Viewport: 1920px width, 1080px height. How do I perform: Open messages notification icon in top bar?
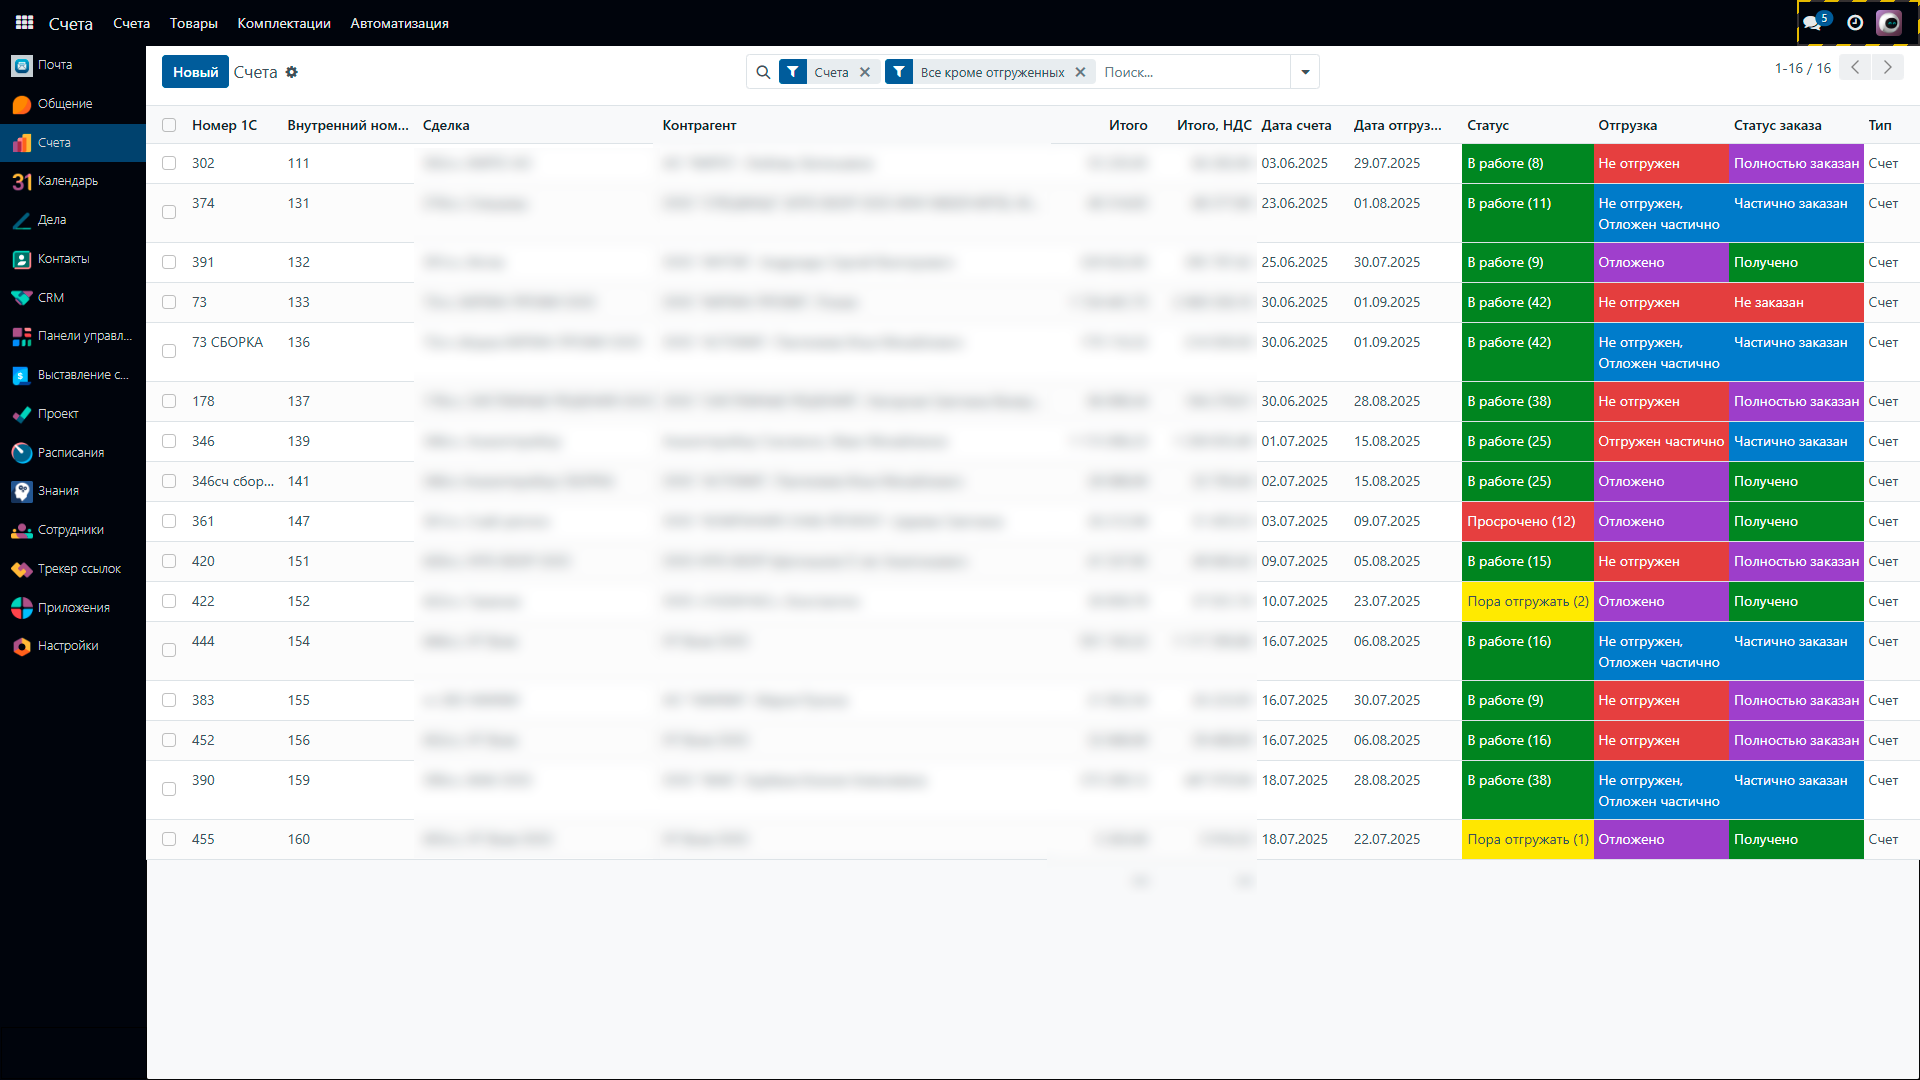pos(1813,22)
